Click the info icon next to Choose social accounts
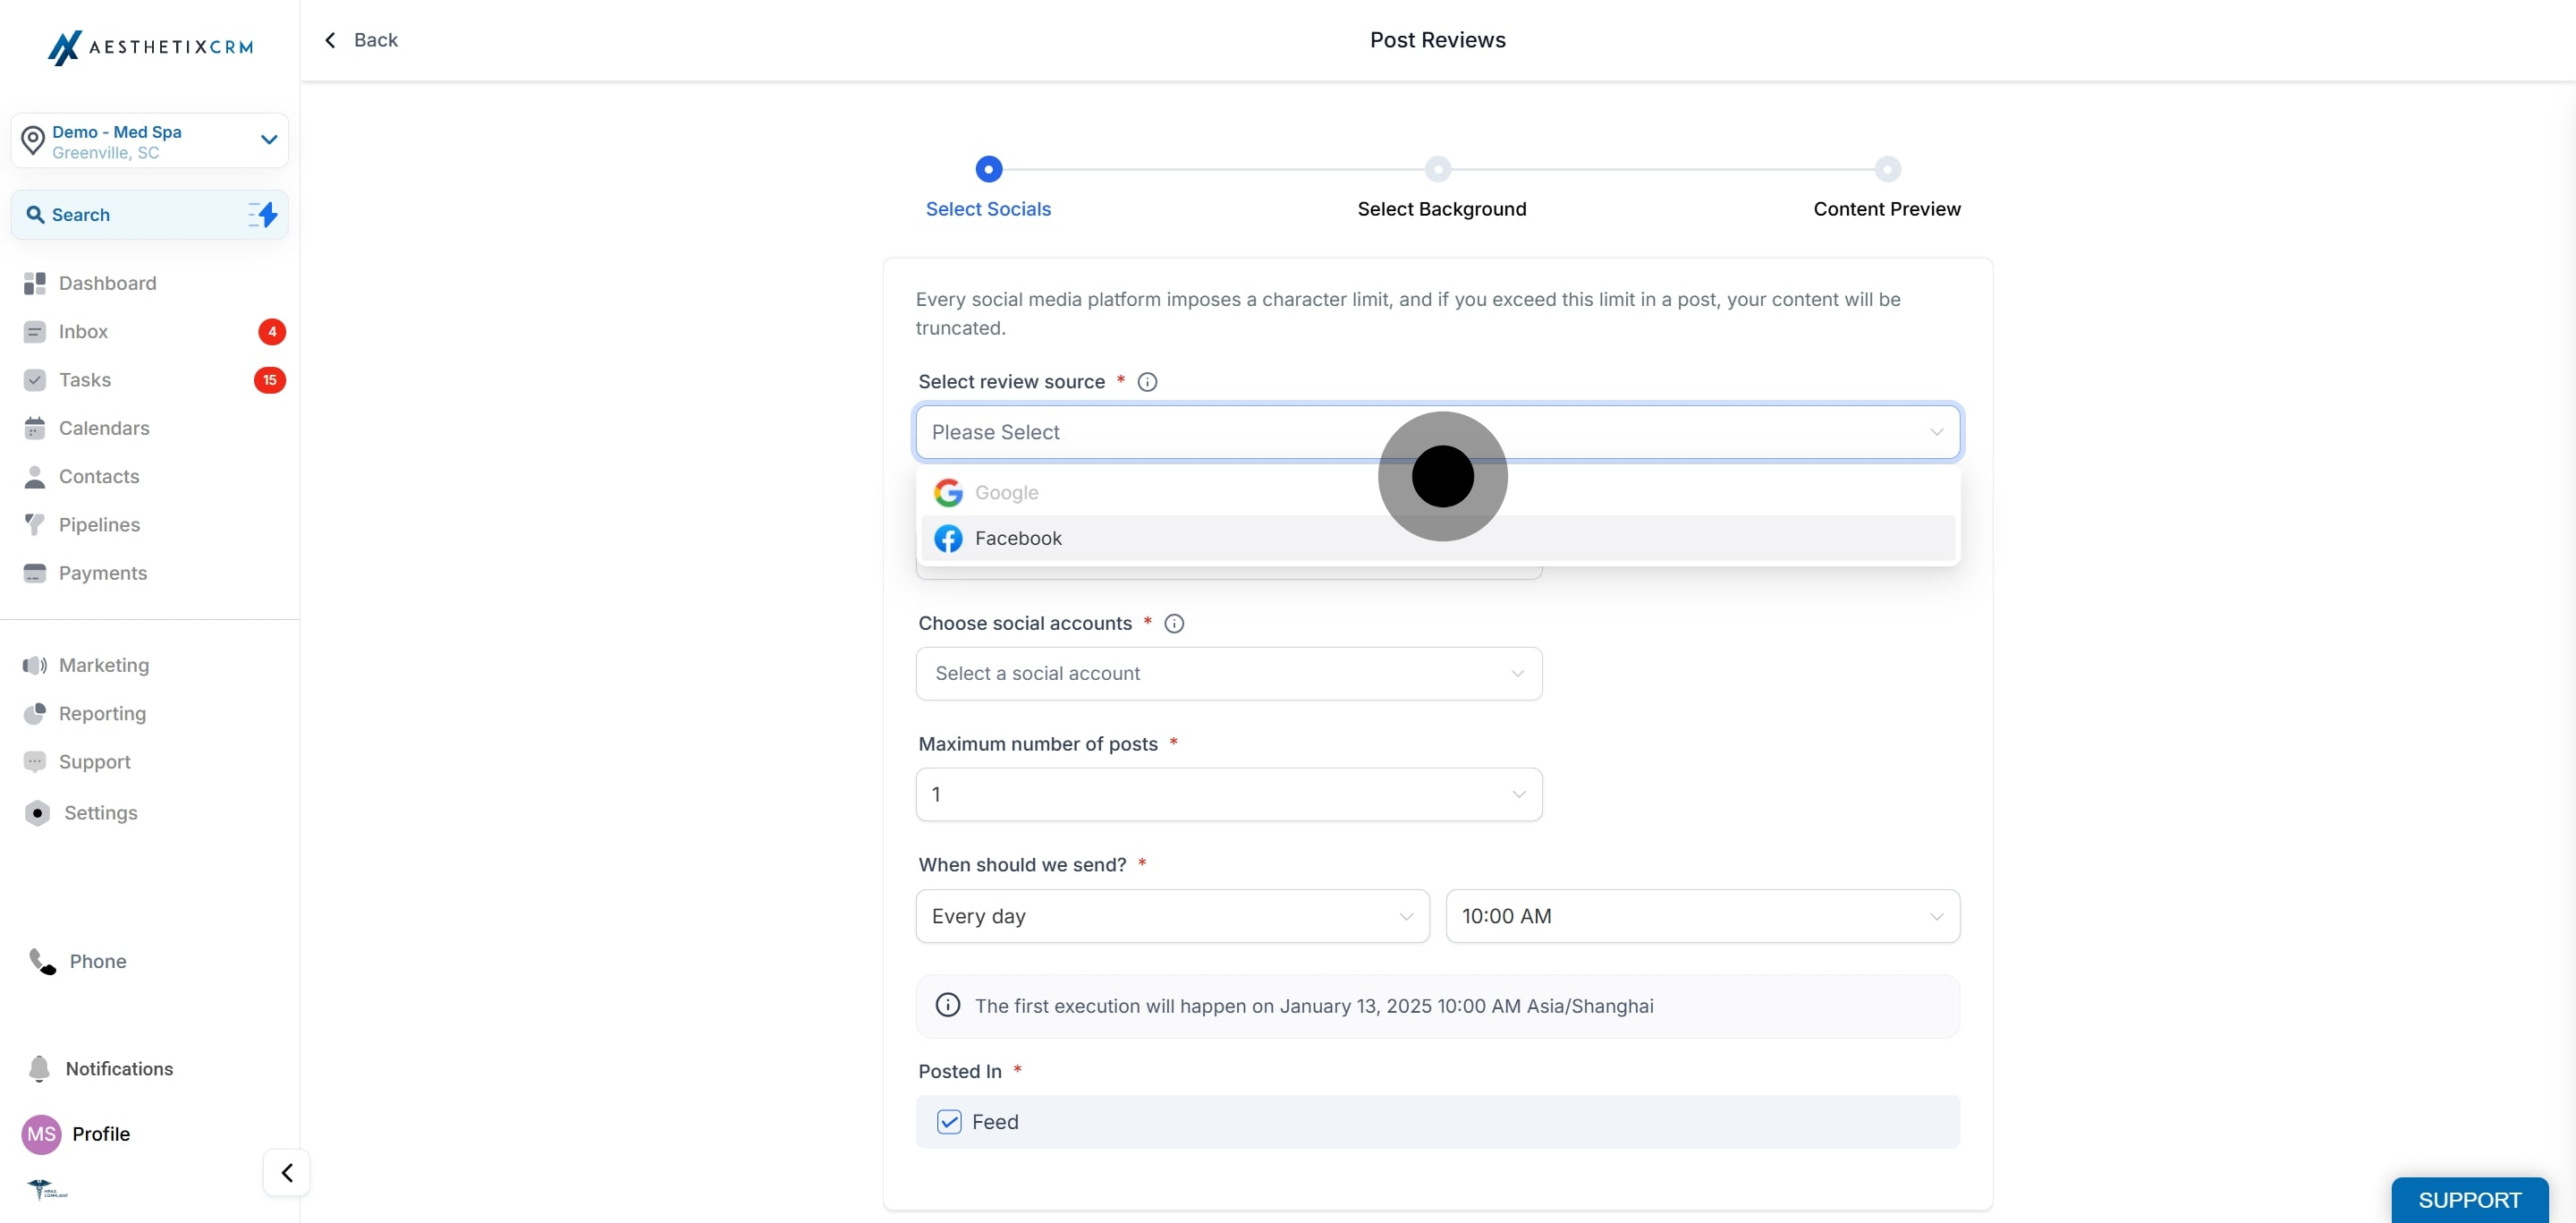This screenshot has height=1223, width=2576. point(1175,624)
